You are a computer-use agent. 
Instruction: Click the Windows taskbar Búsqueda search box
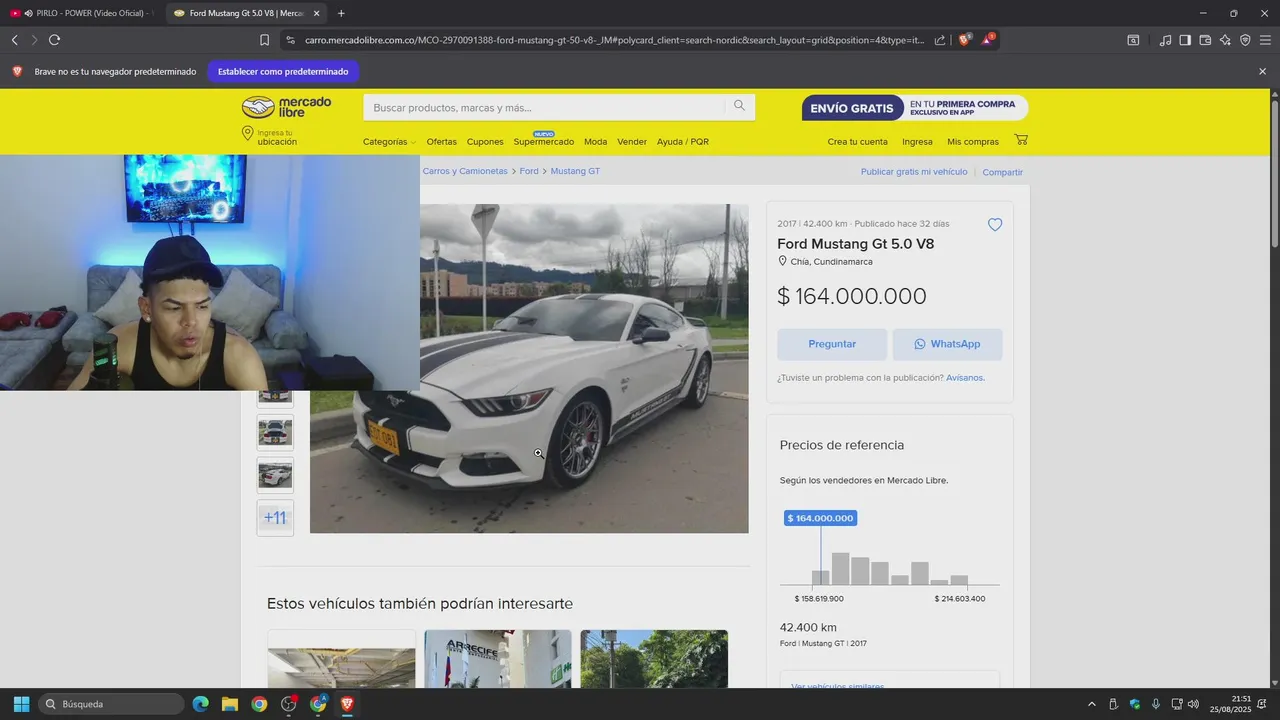pos(111,704)
